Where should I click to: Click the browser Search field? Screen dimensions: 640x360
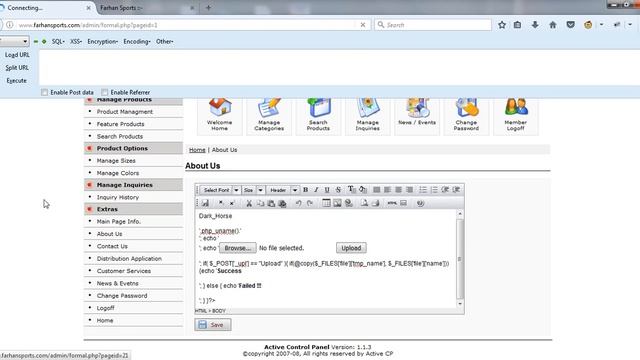coord(433,25)
